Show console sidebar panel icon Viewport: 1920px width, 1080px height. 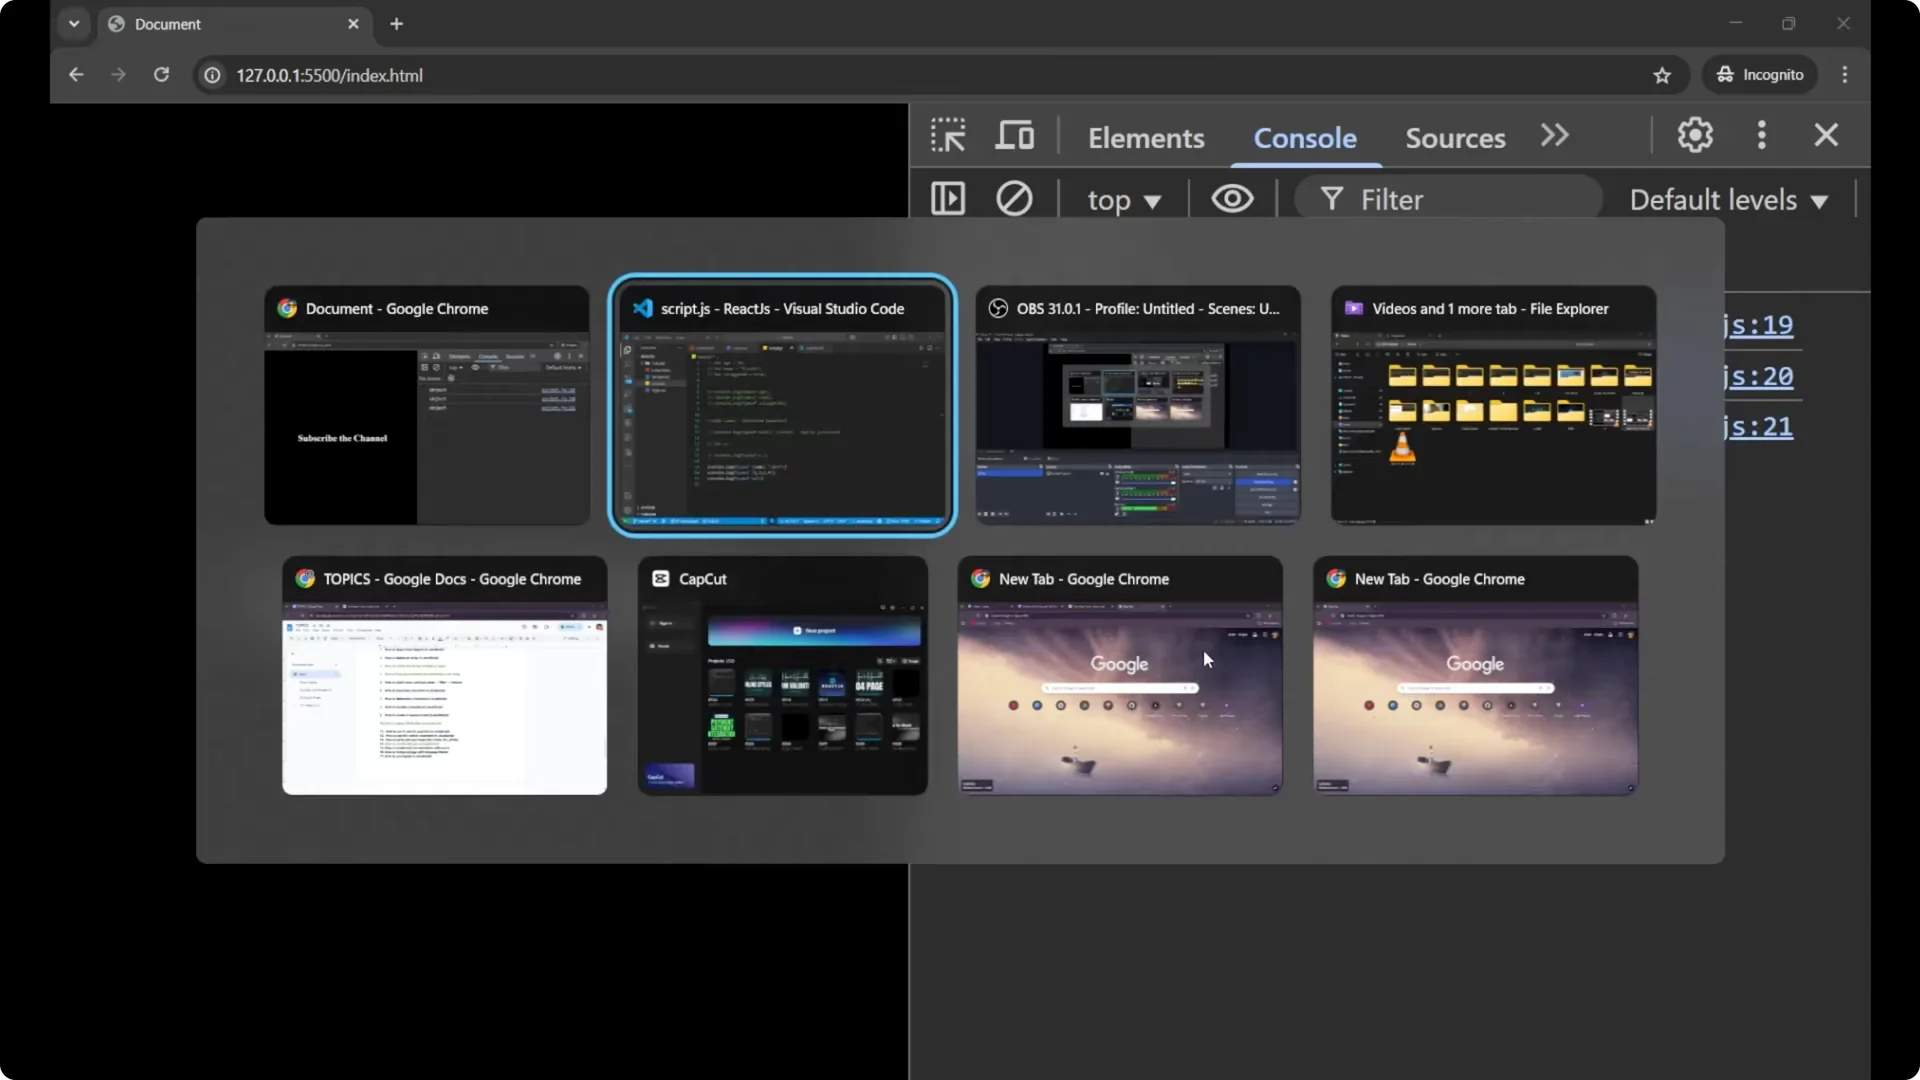(947, 199)
